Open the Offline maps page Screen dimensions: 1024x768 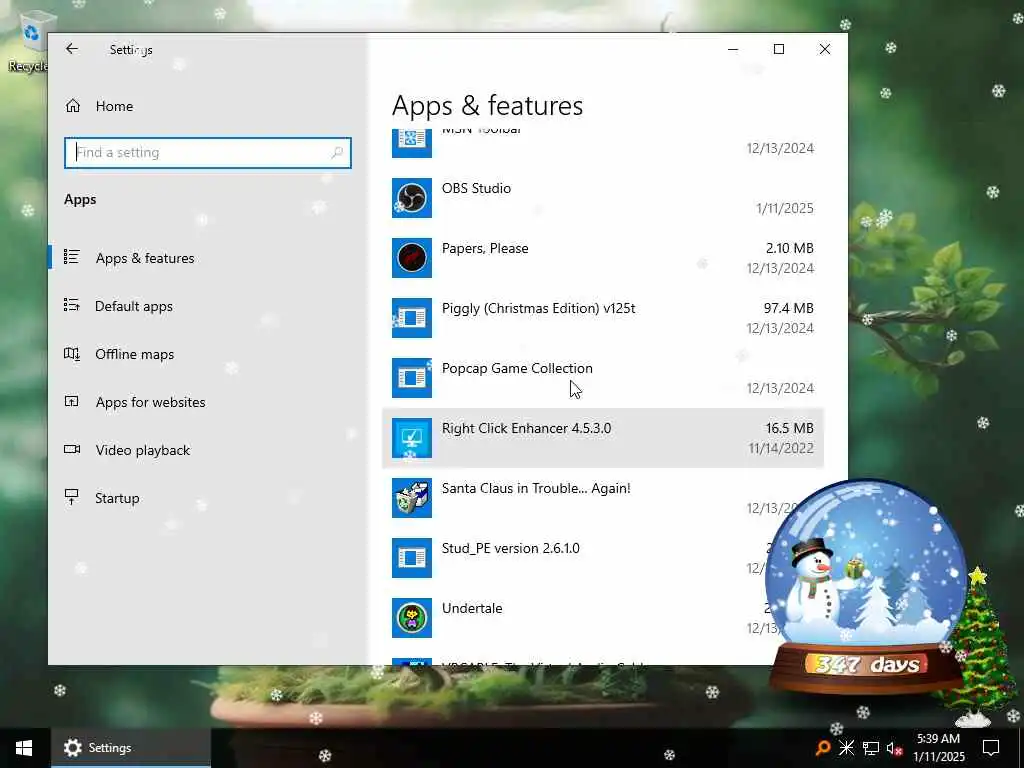click(x=135, y=354)
